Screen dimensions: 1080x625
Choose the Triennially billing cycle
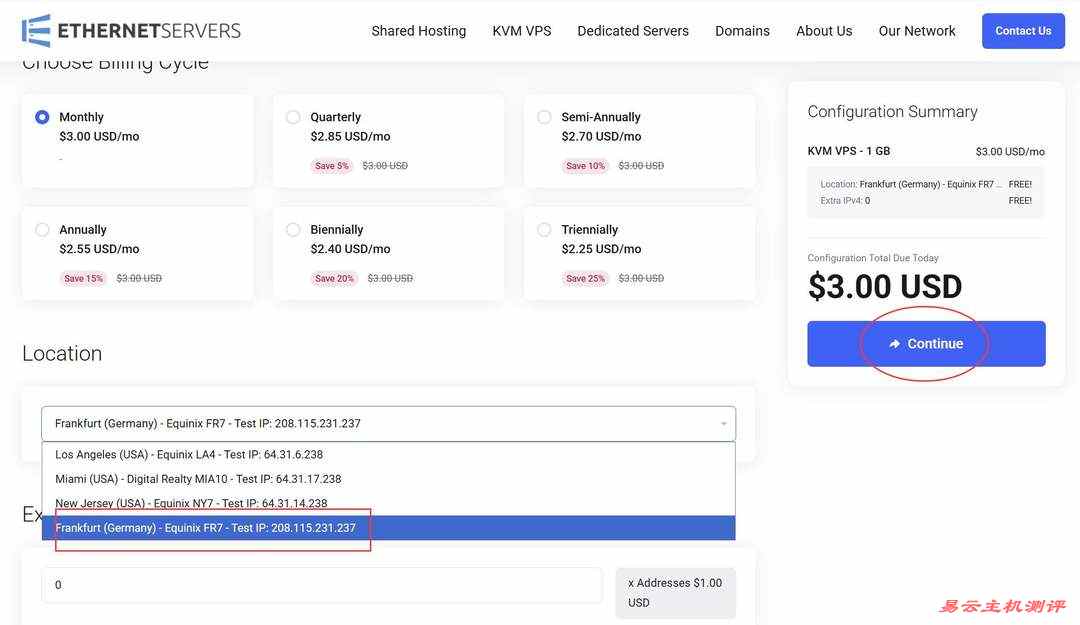coord(544,229)
